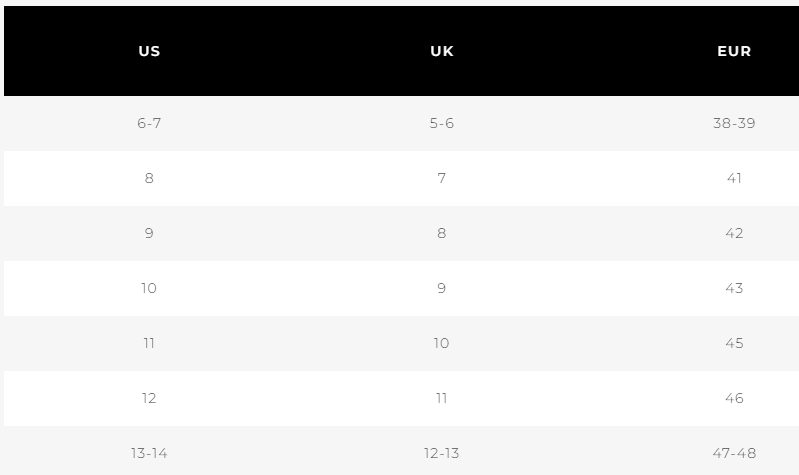
Task: Select the EUR size 47-48 cell
Action: [734, 453]
